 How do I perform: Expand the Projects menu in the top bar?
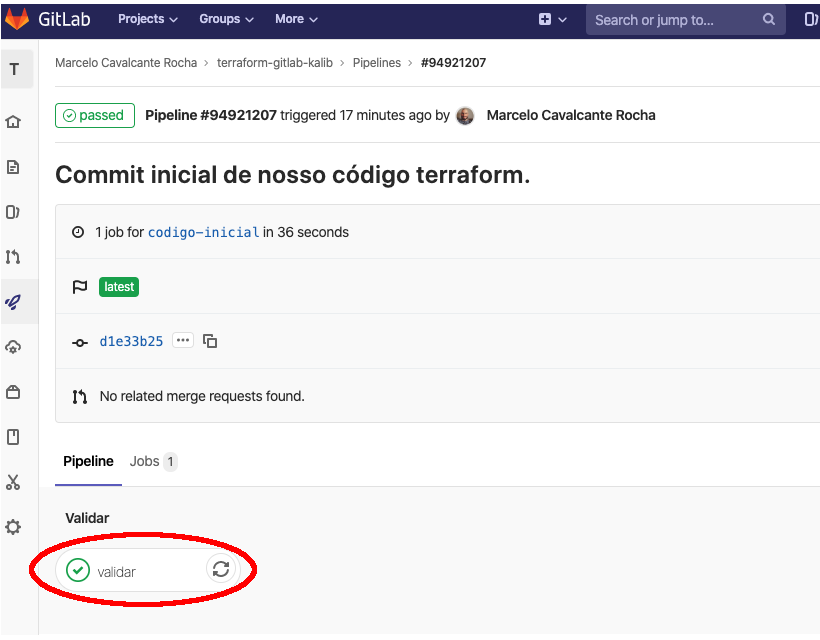click(x=146, y=18)
